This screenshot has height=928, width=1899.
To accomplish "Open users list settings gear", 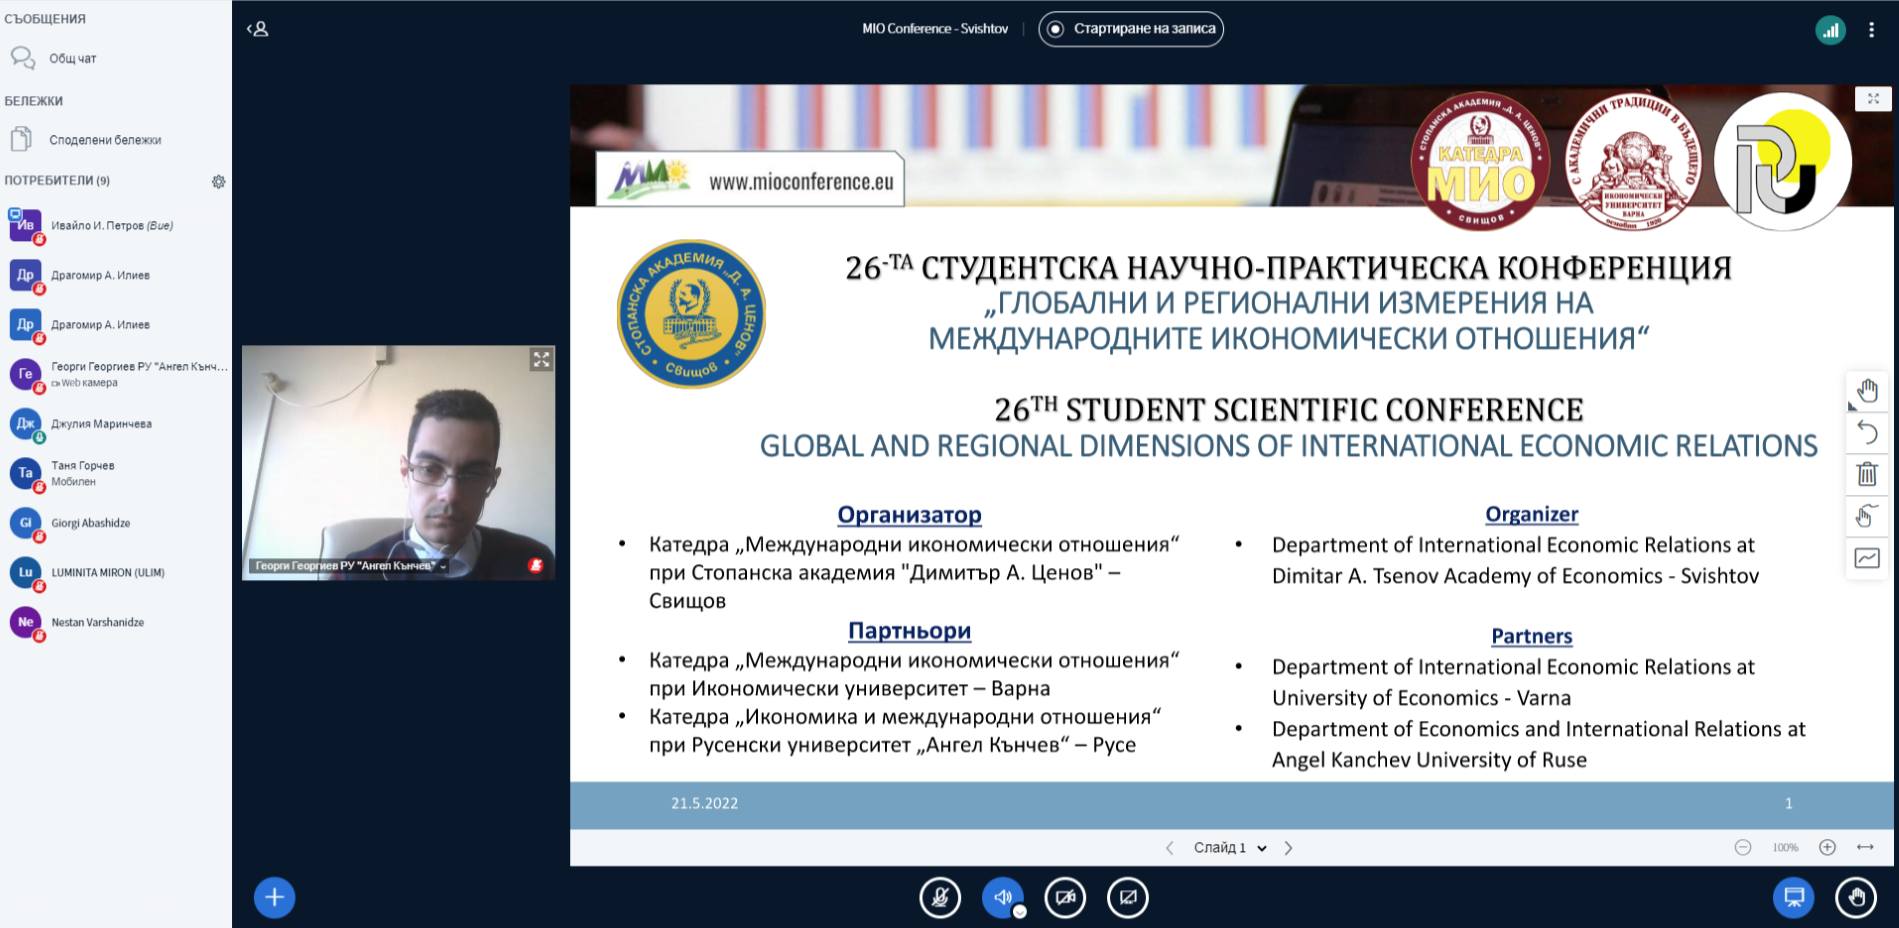I will pos(218,181).
